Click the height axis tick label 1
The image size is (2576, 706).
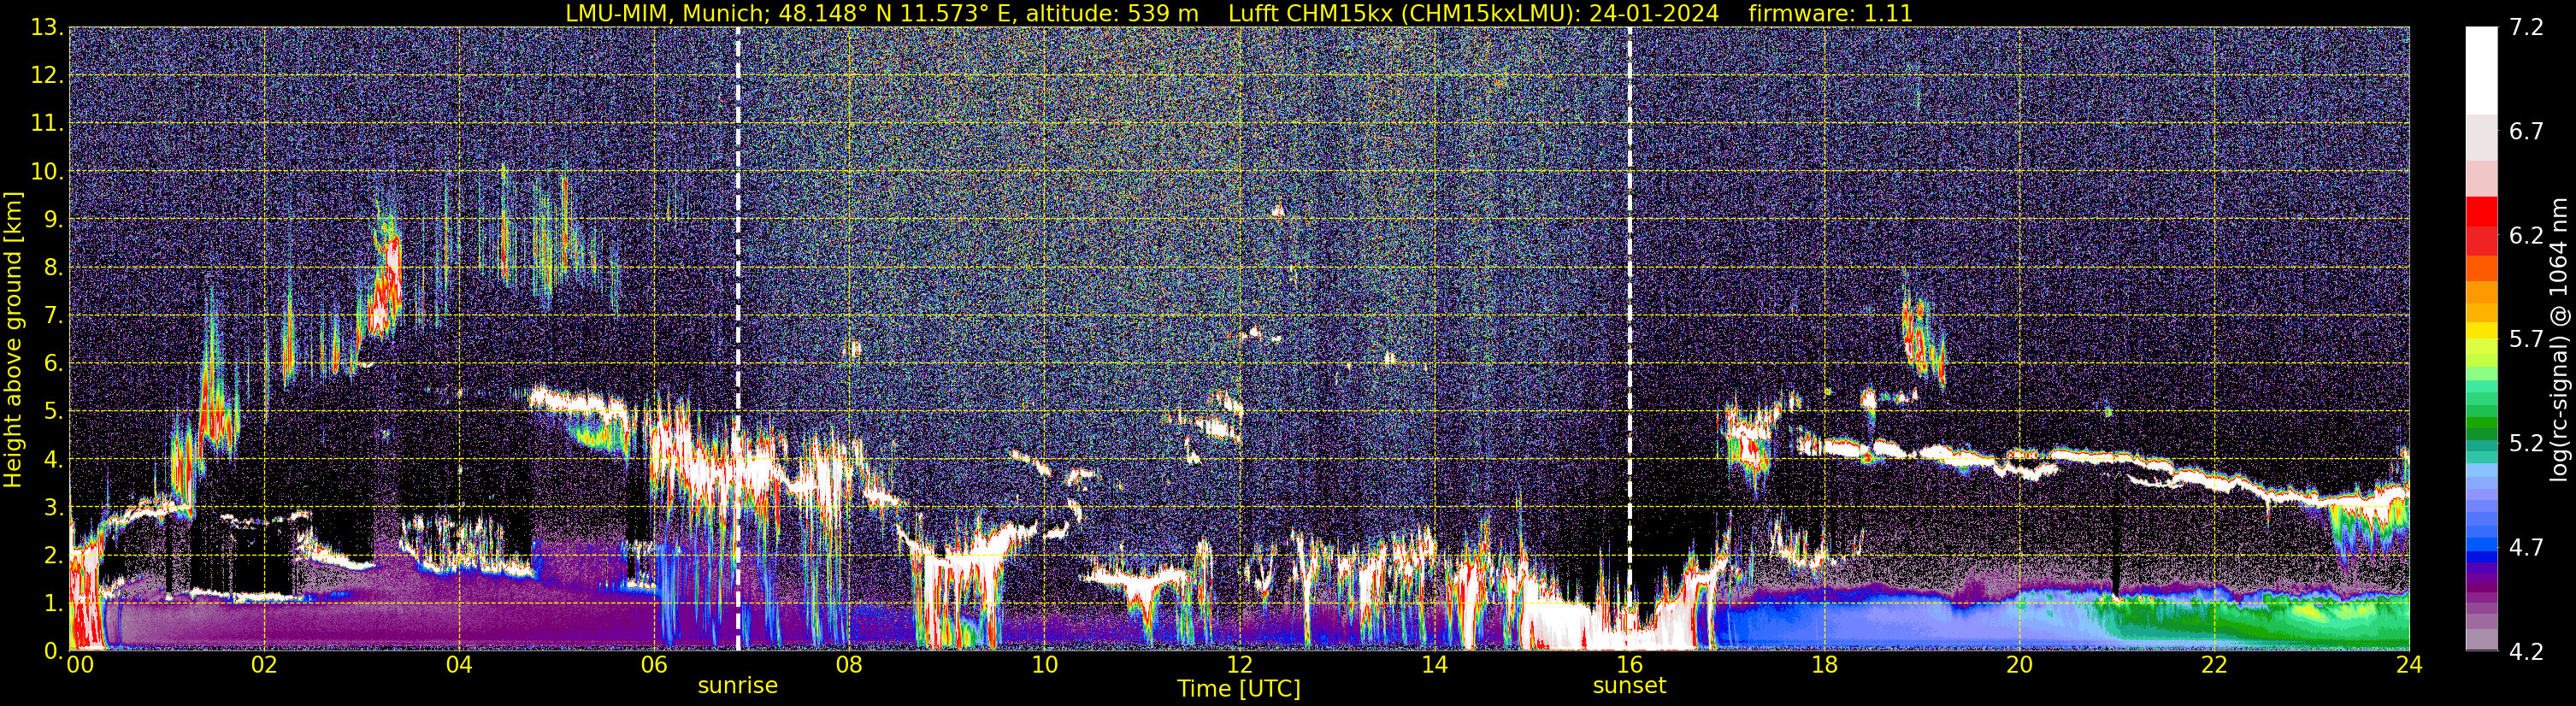54,603
